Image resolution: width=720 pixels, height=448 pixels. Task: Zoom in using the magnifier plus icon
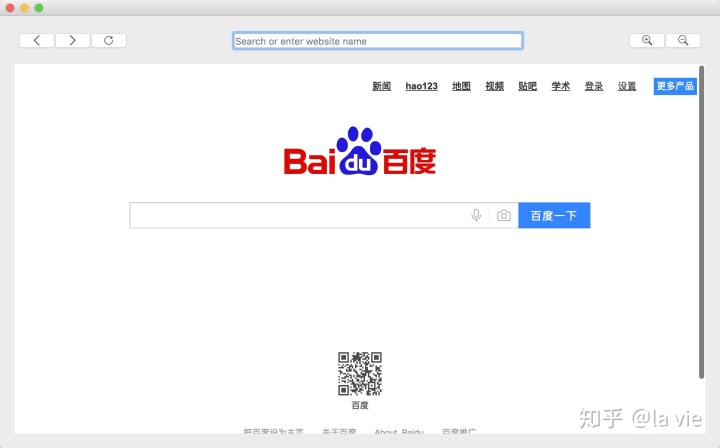tap(647, 40)
